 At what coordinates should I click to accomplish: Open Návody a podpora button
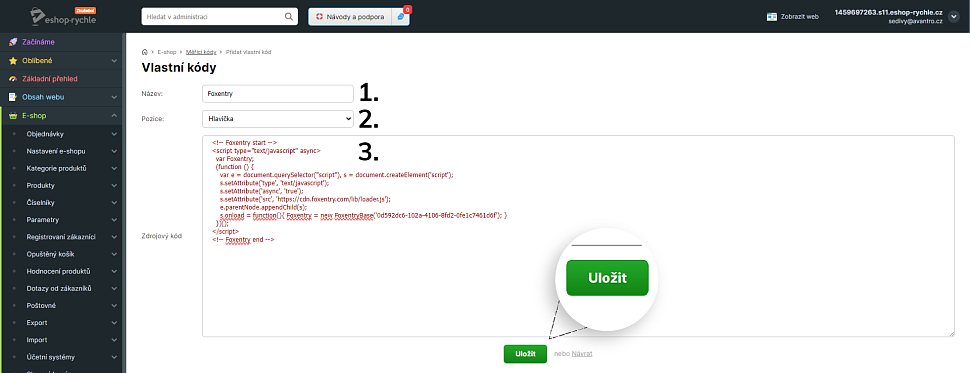point(350,17)
